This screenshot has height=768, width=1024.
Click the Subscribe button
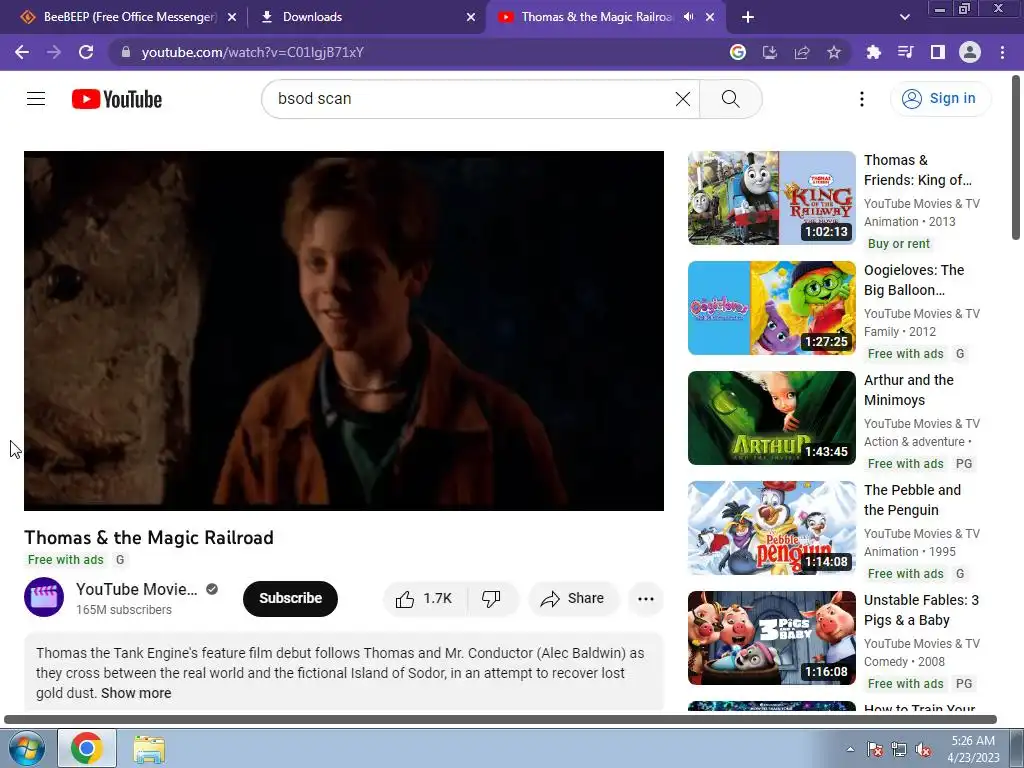pos(290,598)
